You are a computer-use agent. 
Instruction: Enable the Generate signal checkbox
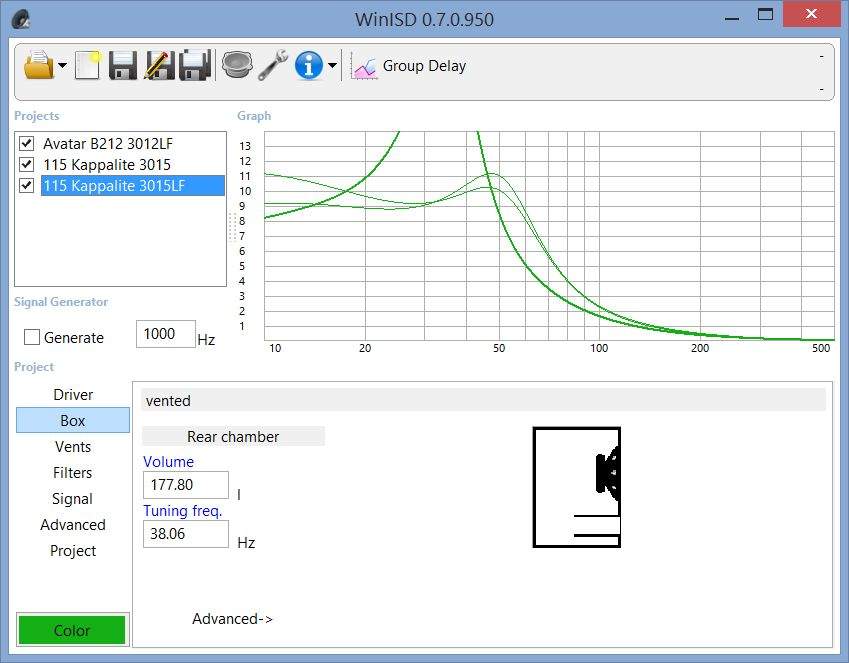[32, 337]
